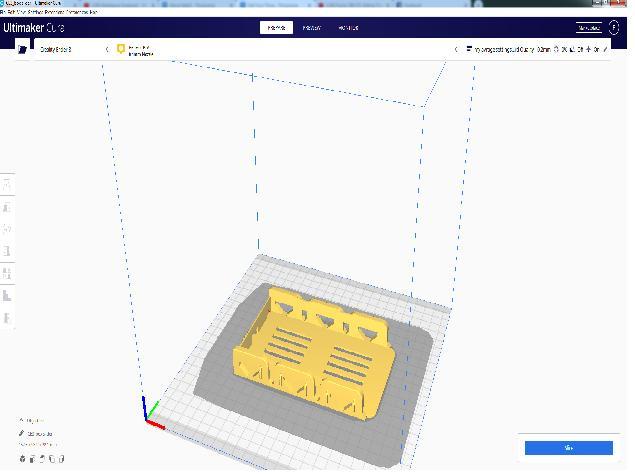Image resolution: width=635 pixels, height=474 pixels.
Task: Click the infill icon in settings bar
Action: [x=556, y=49]
